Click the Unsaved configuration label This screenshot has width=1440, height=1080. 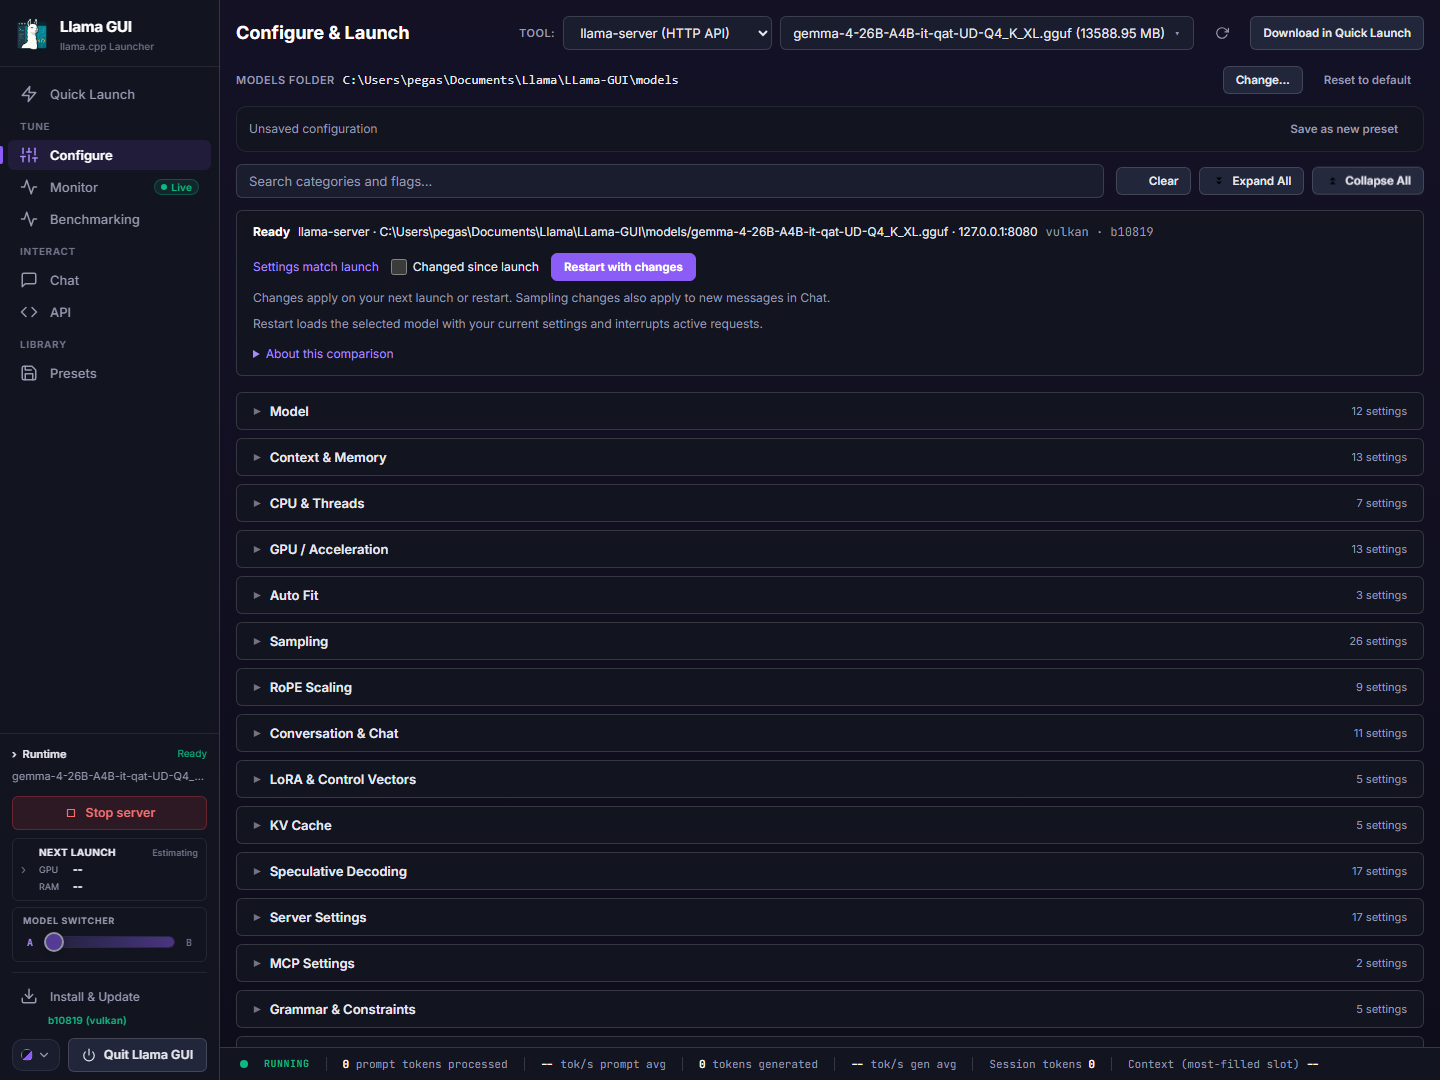[313, 129]
